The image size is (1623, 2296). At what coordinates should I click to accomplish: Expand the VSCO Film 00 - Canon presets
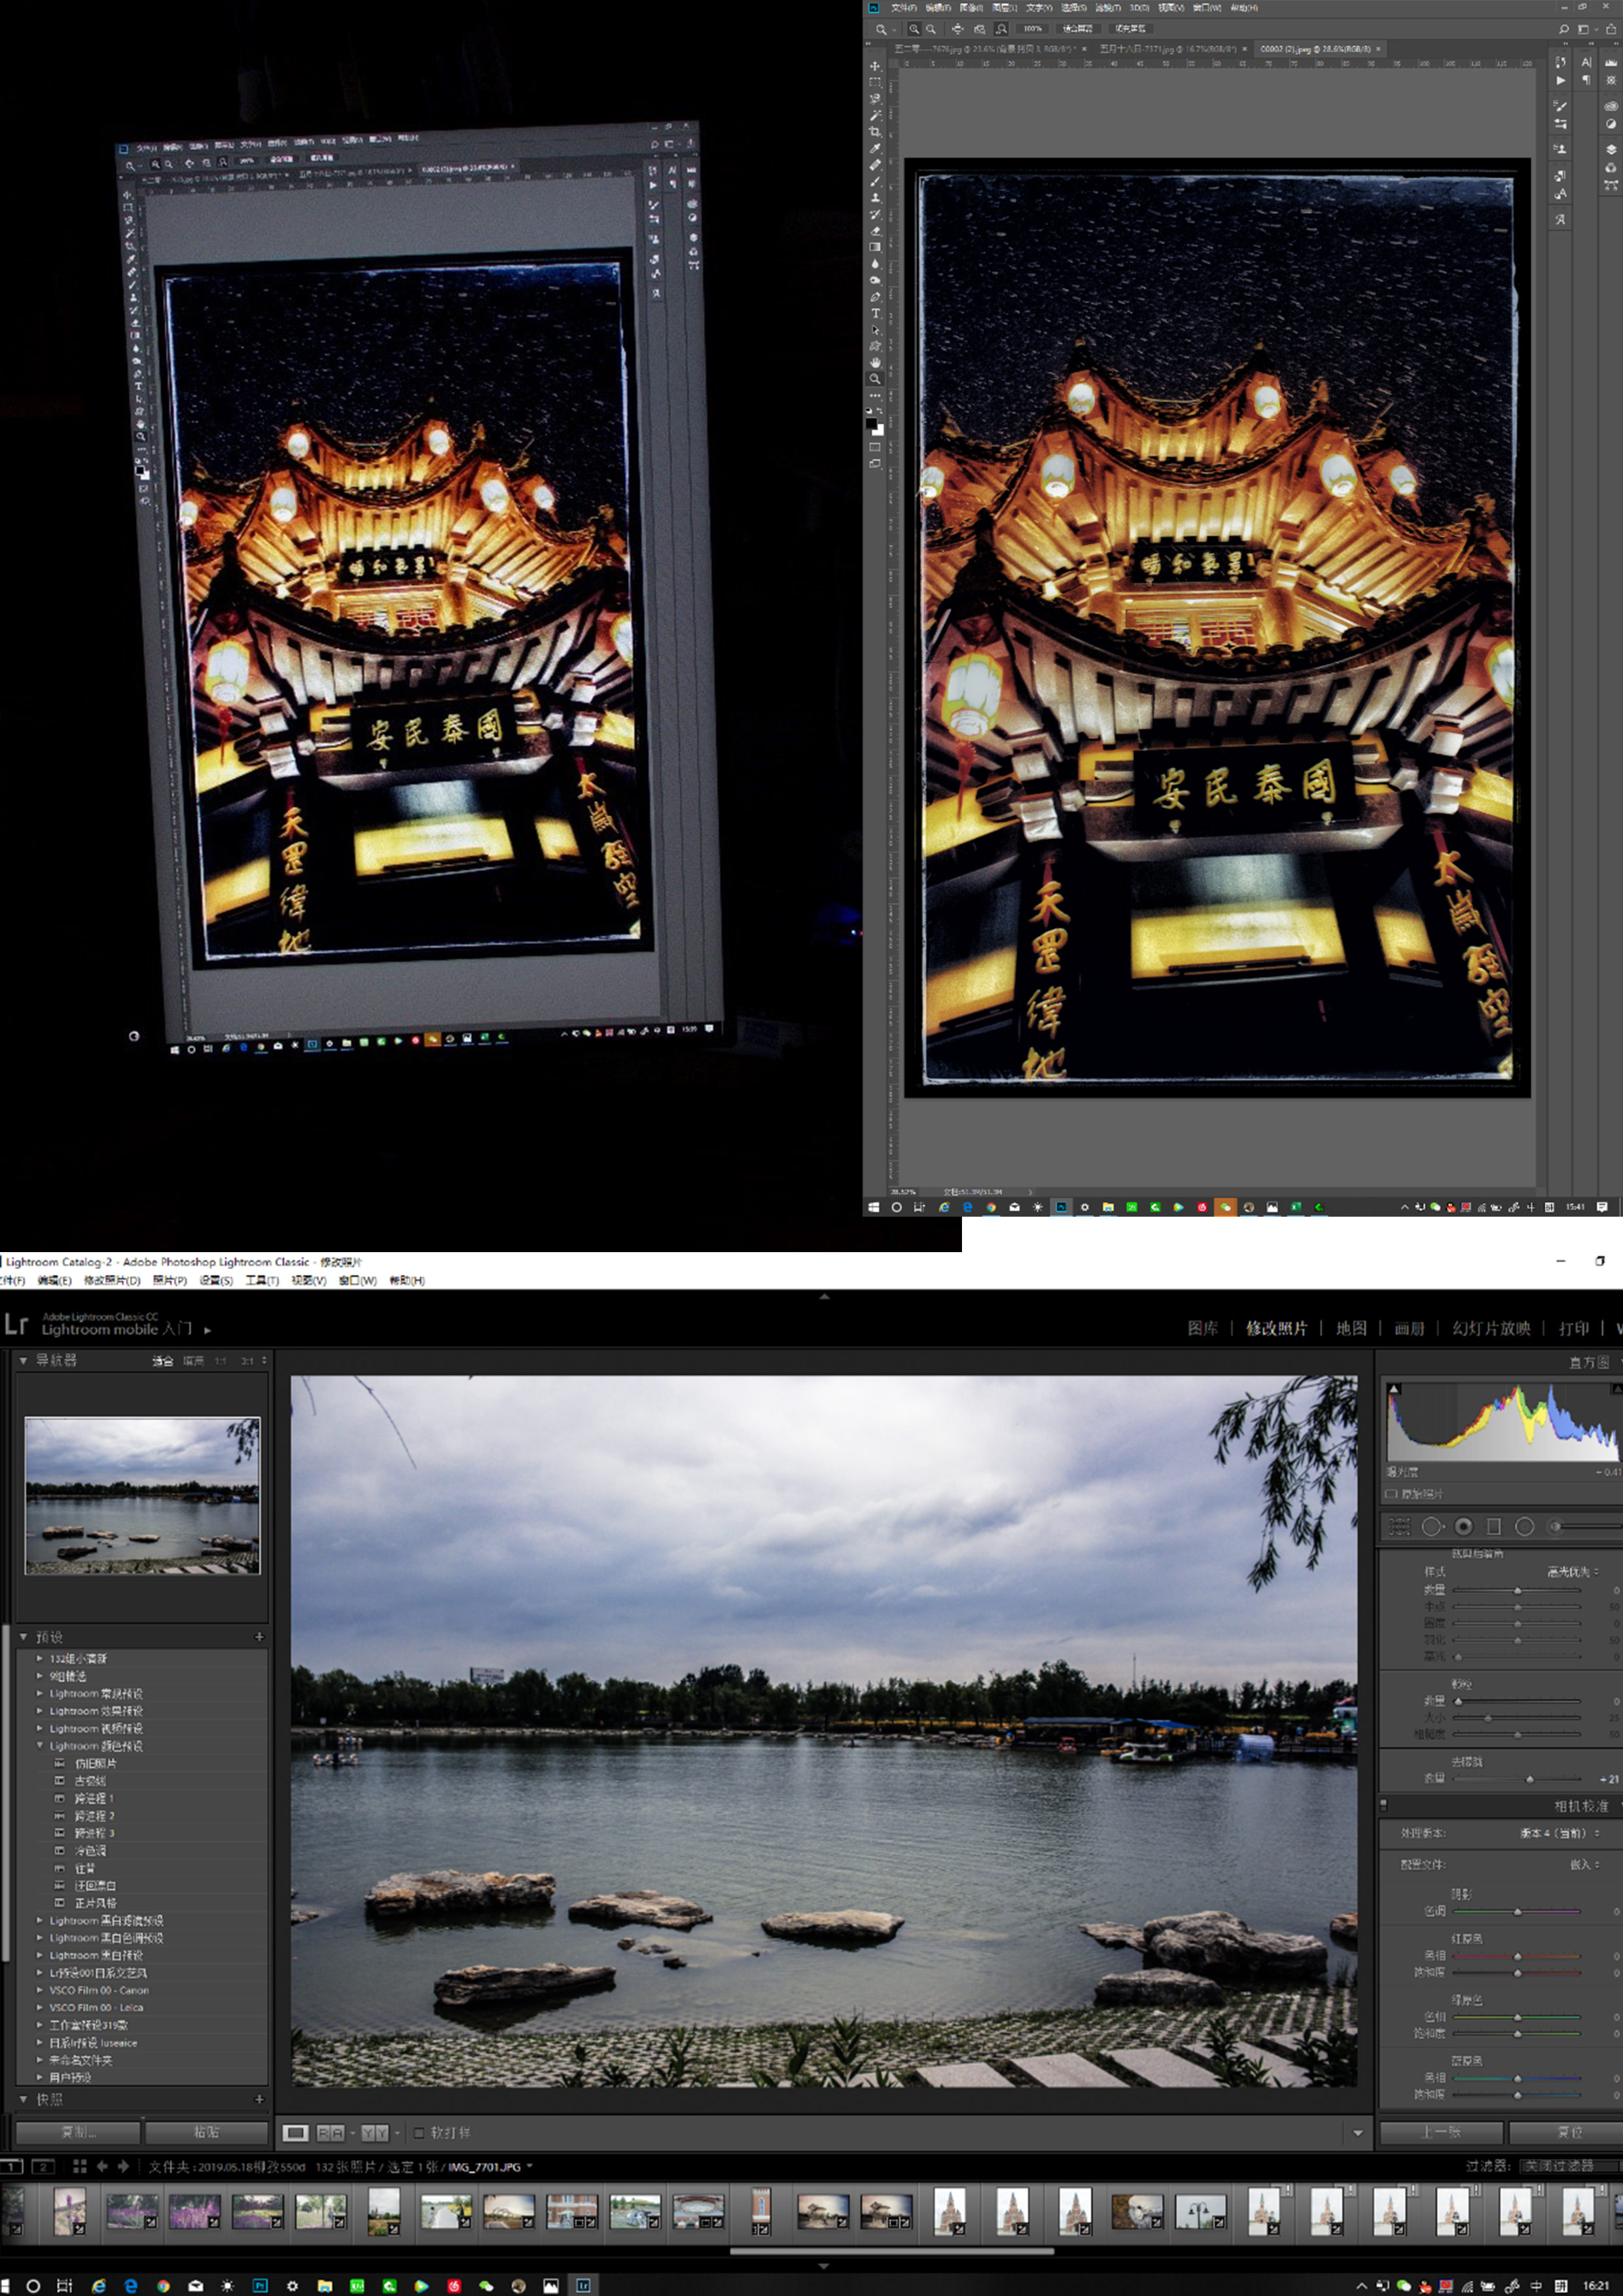40,1990
